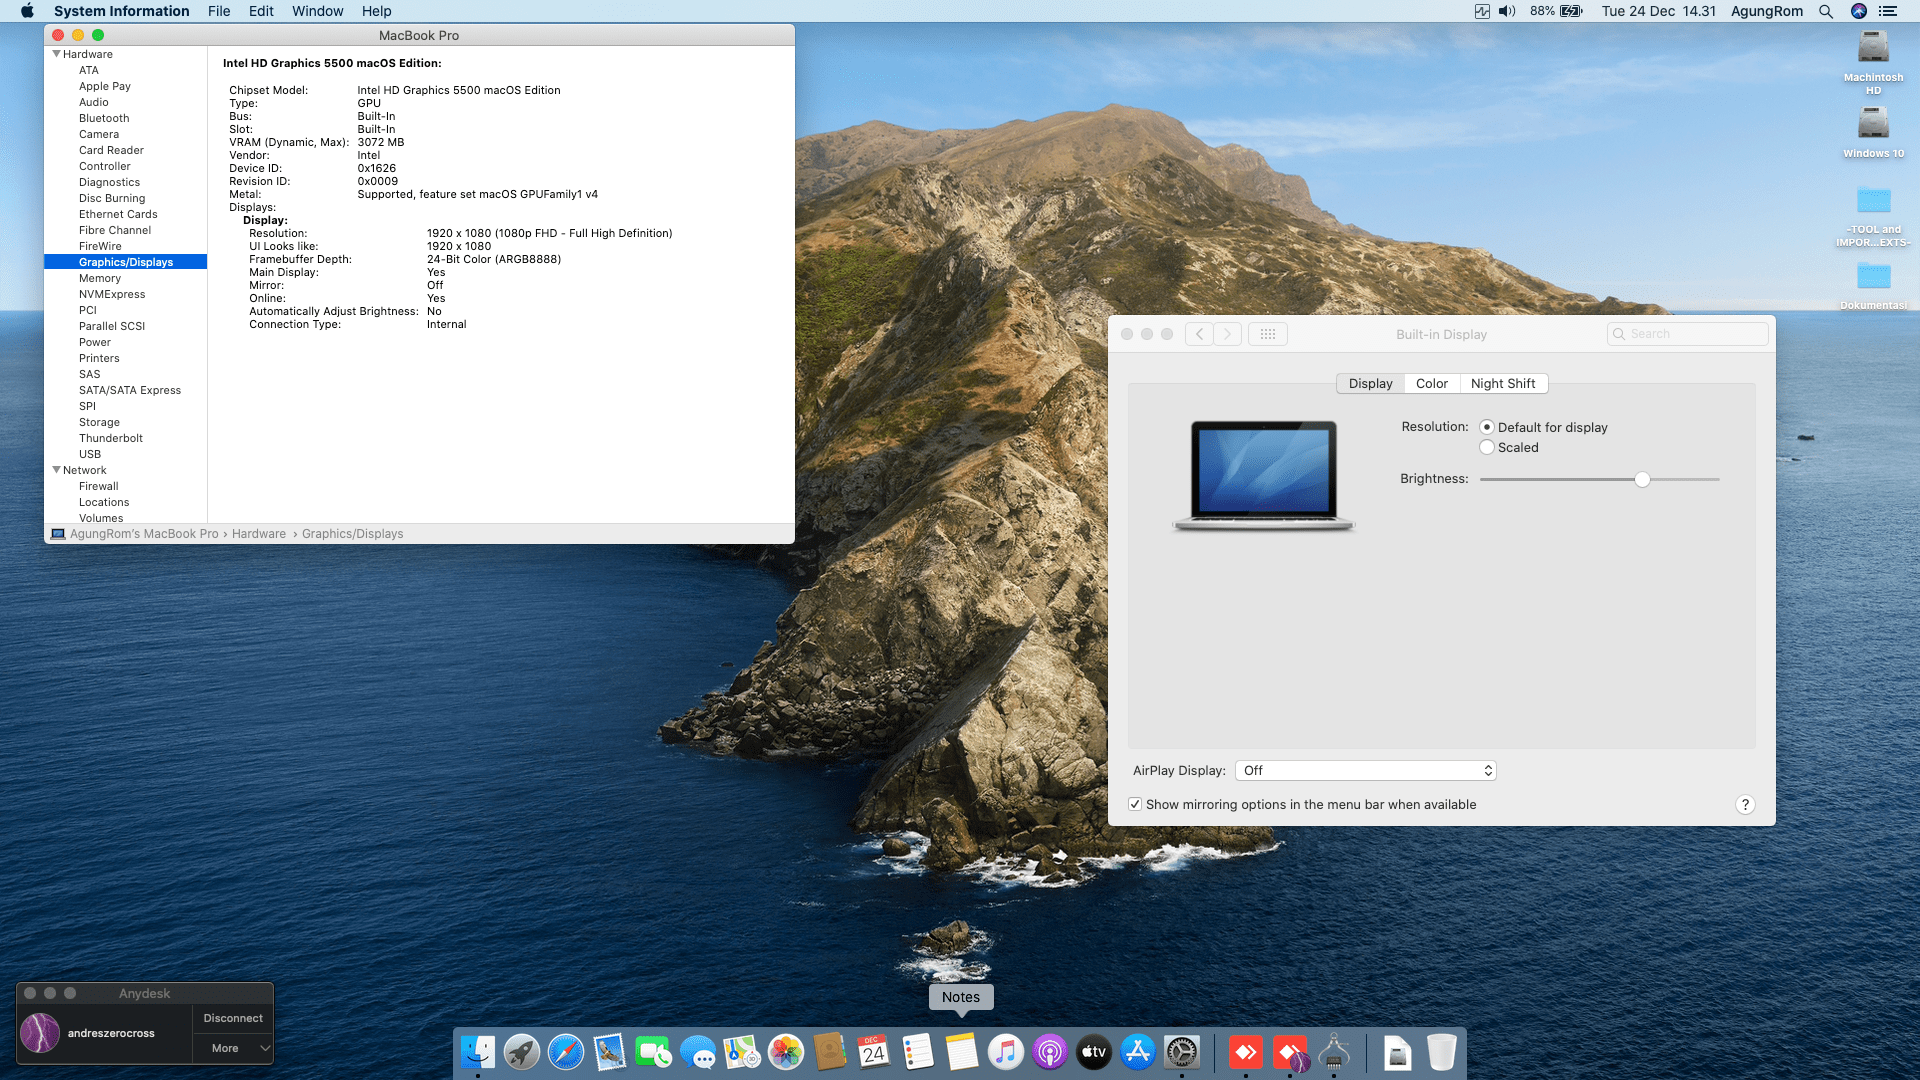Select Bluetooth in the Hardware list
This screenshot has width=1920, height=1080.
104,118
